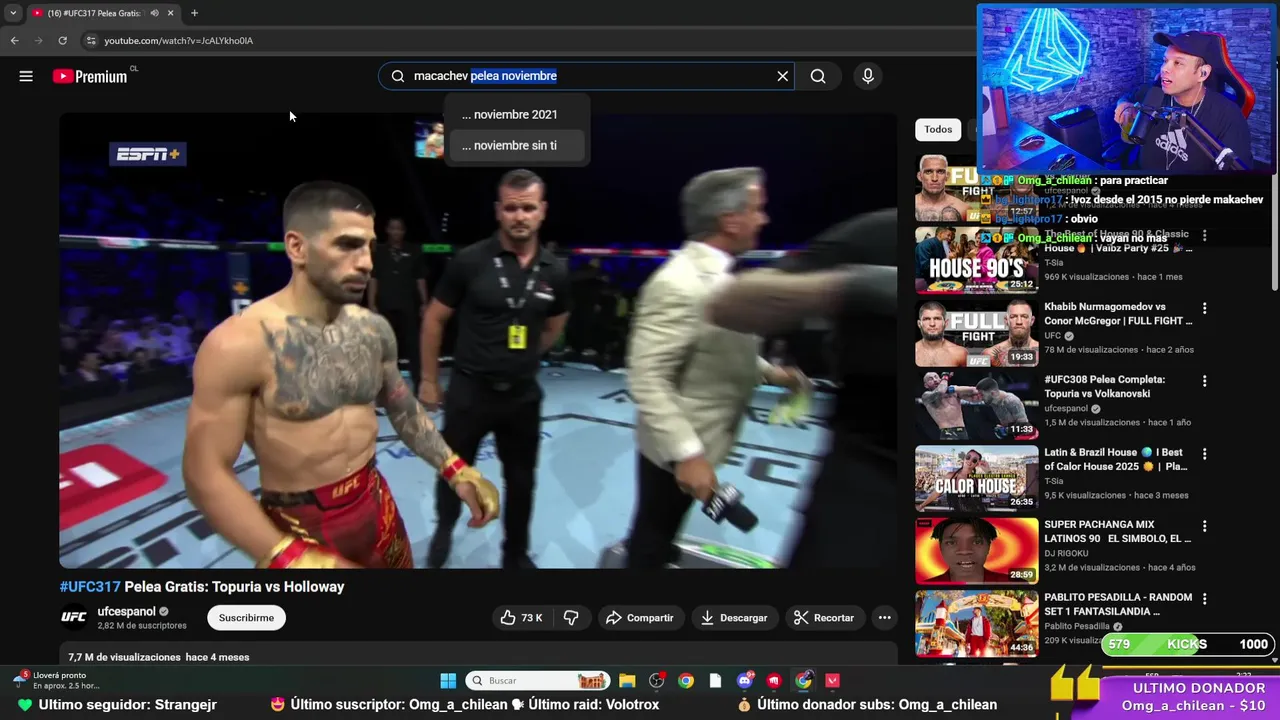This screenshot has width=1280, height=720.
Task: Like the video (73 K)
Action: point(521,618)
